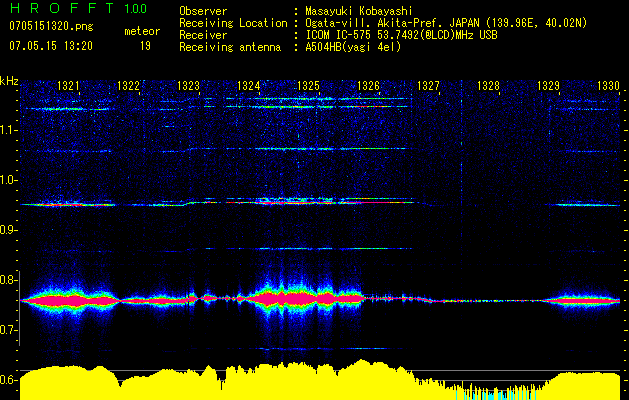The image size is (629, 400).
Task: Click the 1.0 frequency axis label
Action: [x=9, y=180]
